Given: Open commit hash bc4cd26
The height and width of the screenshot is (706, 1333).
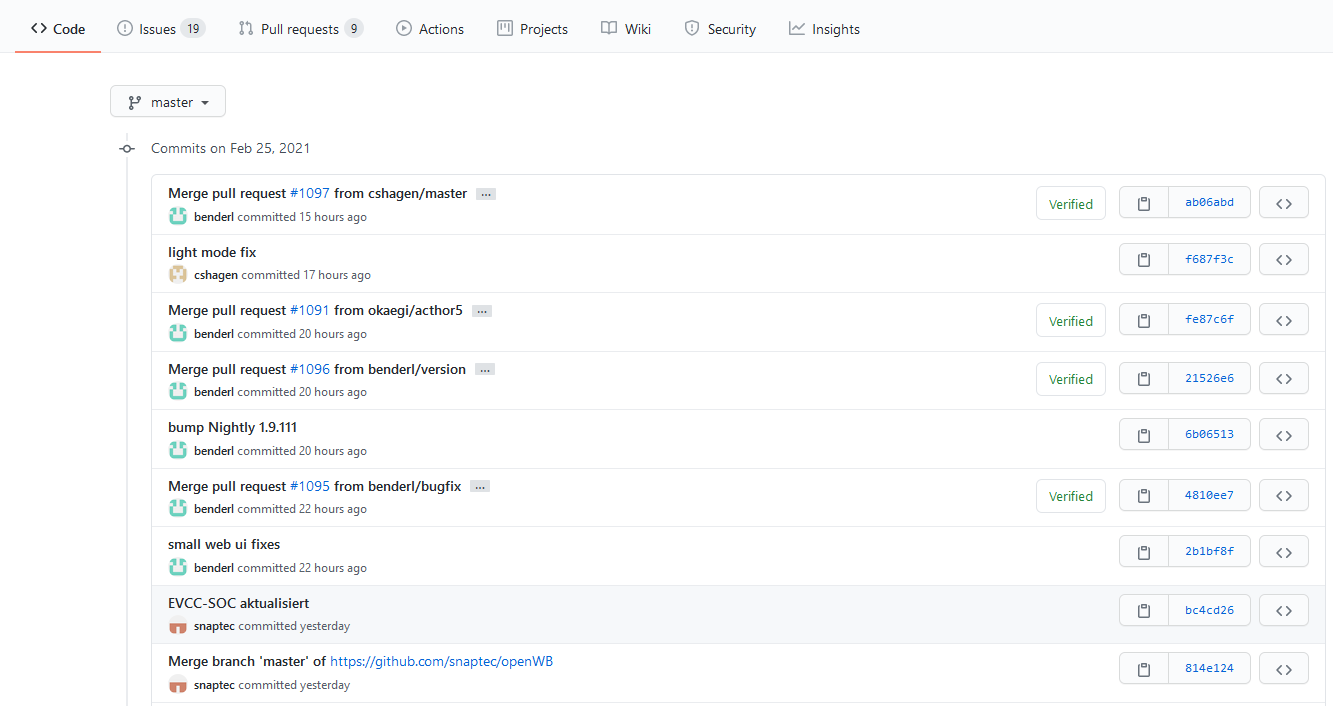Looking at the screenshot, I should tap(1209, 610).
